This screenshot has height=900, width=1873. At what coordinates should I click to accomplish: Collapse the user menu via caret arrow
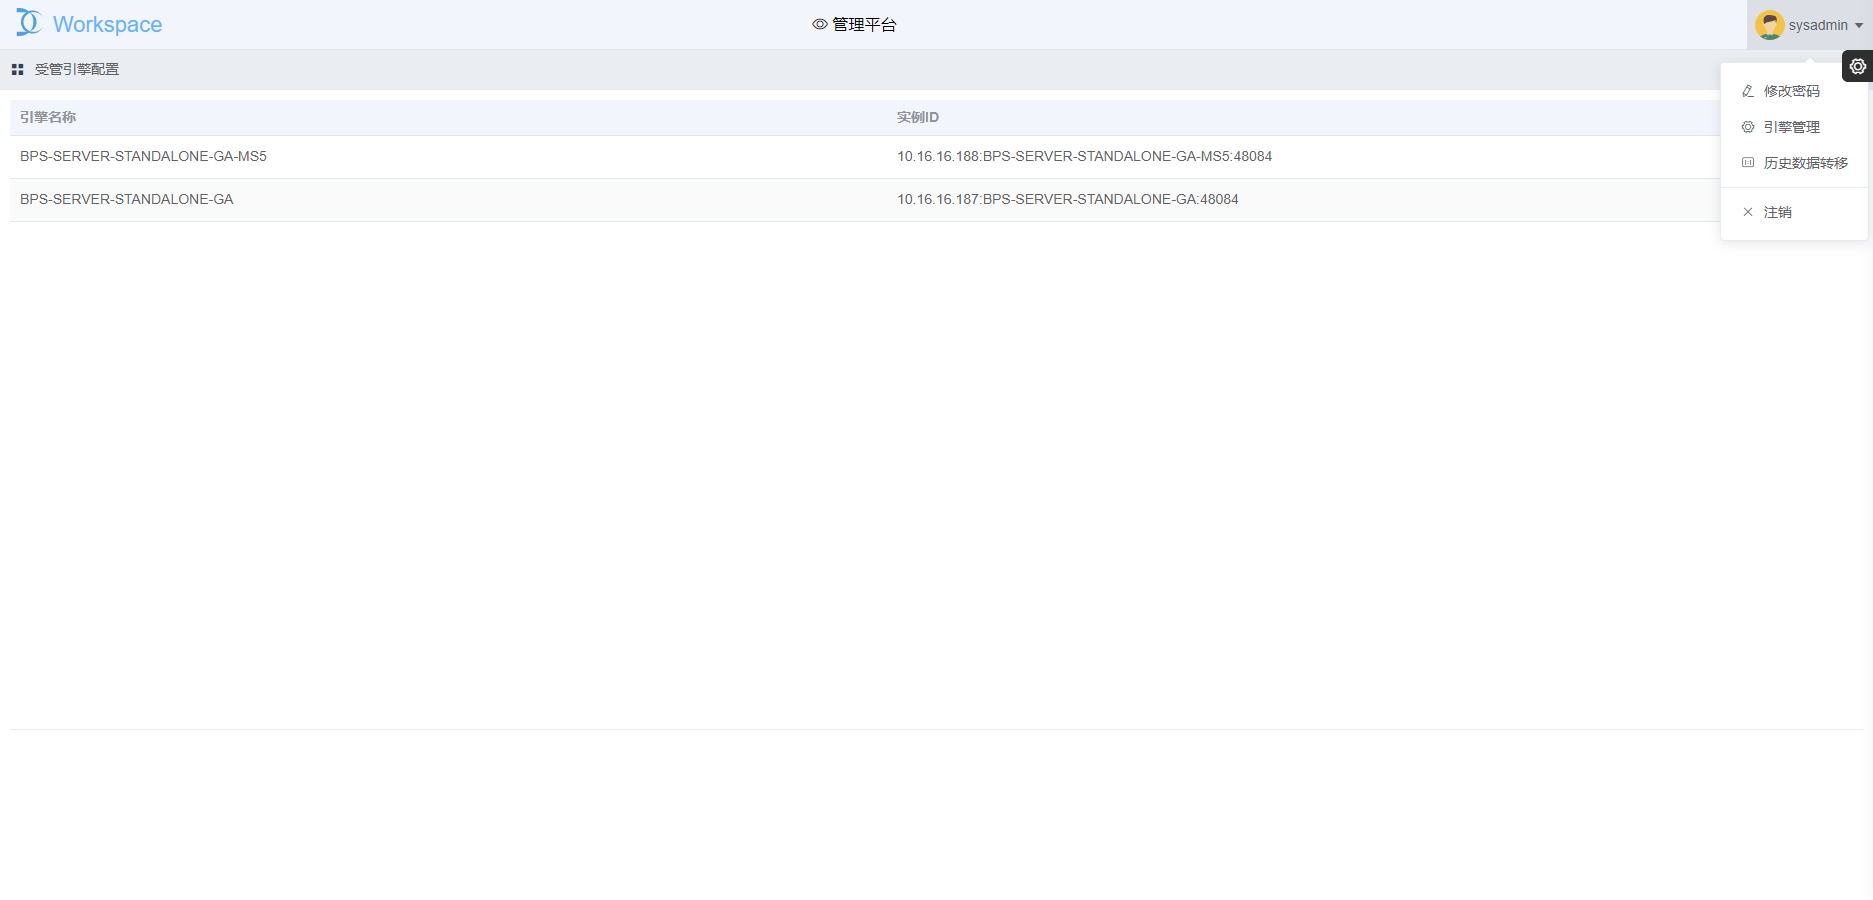coord(1859,26)
